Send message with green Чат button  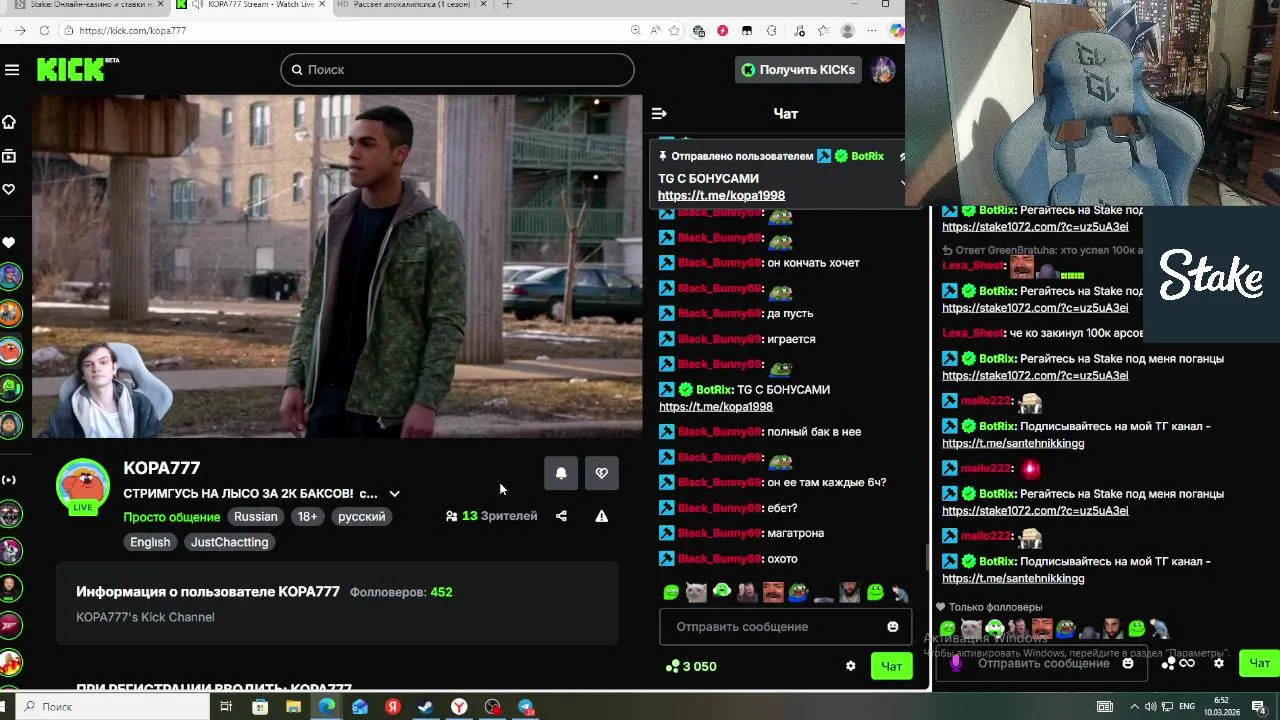click(891, 666)
